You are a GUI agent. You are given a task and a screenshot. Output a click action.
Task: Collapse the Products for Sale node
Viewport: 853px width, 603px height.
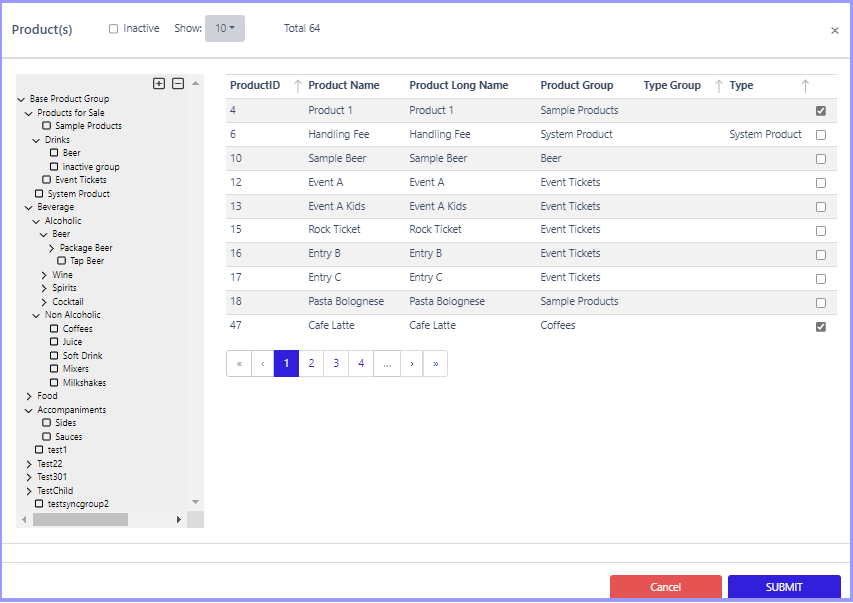[x=29, y=113]
